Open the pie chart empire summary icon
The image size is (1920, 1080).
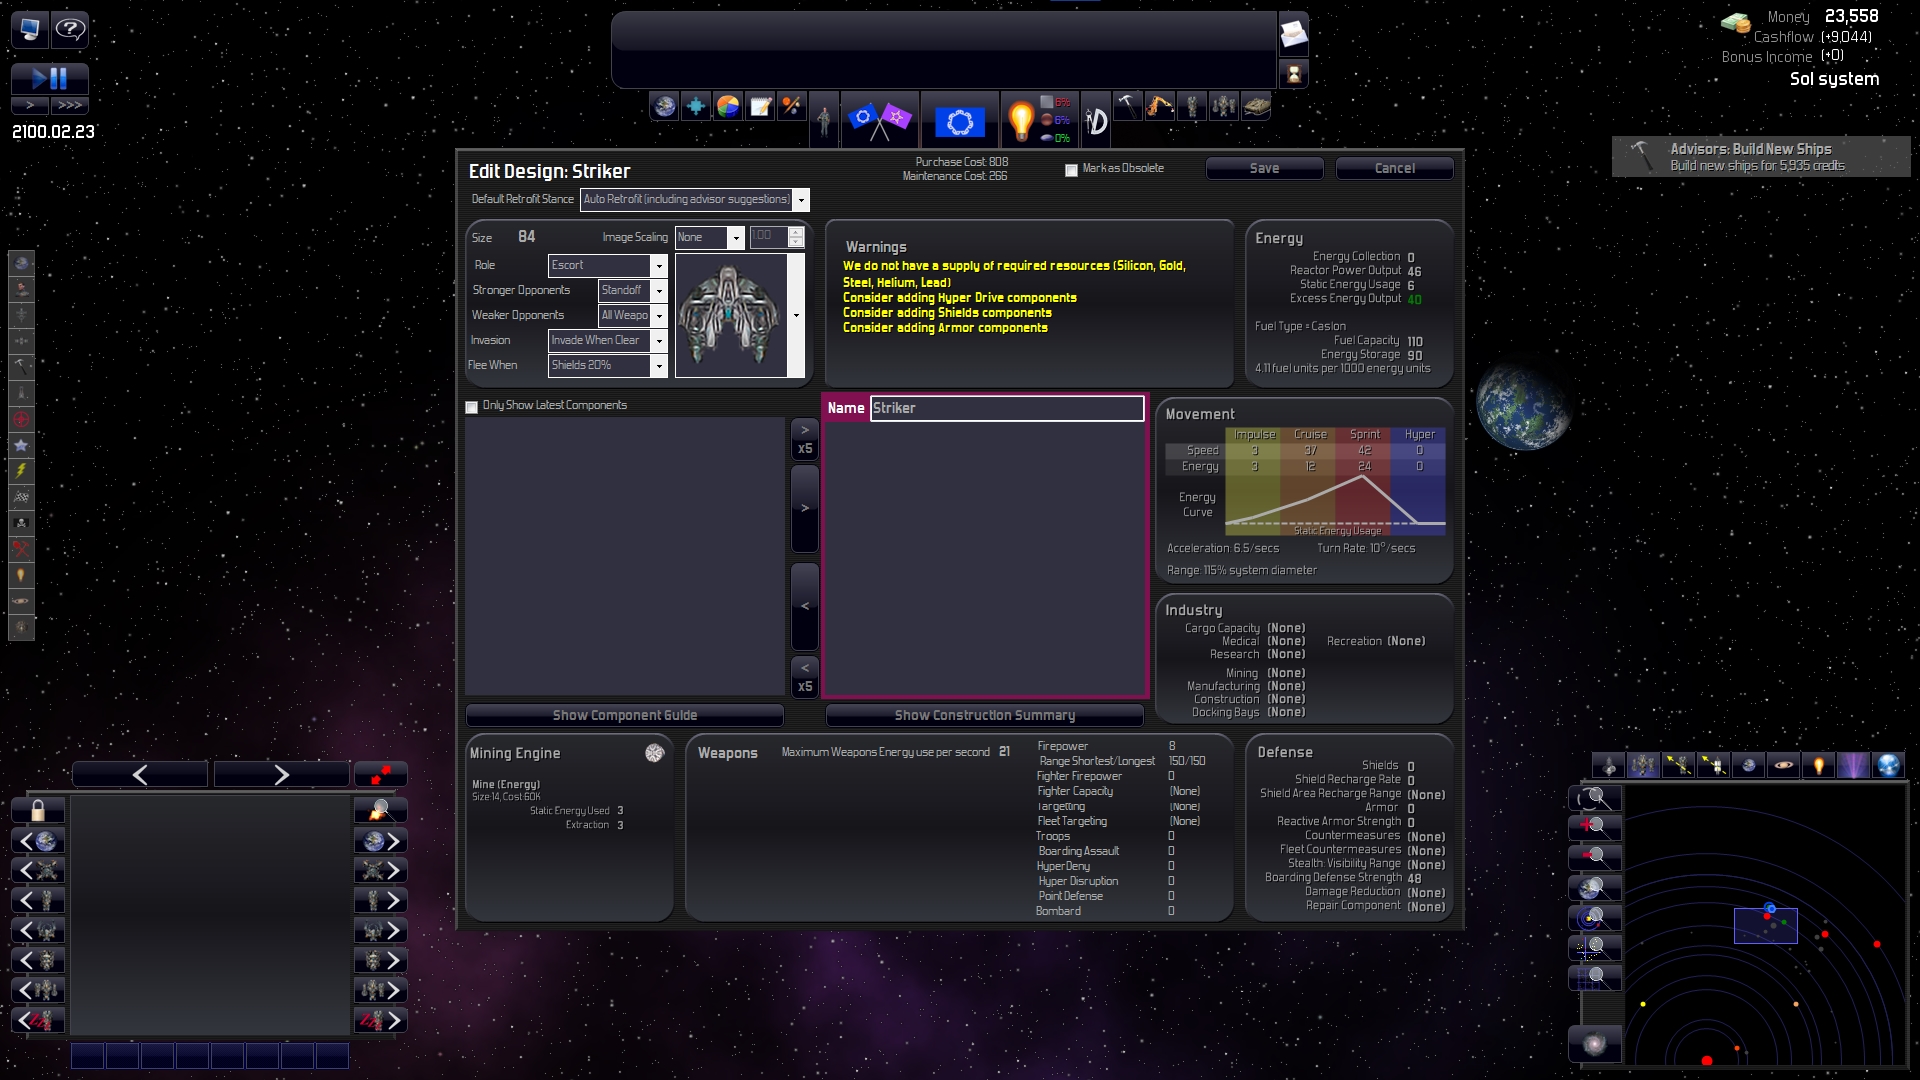tap(728, 106)
